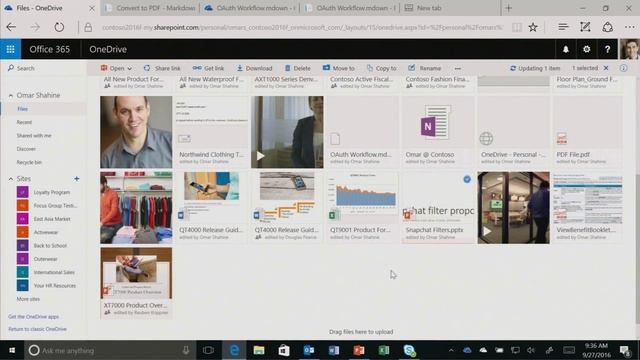Open Word from the taskbar

click(x=334, y=350)
